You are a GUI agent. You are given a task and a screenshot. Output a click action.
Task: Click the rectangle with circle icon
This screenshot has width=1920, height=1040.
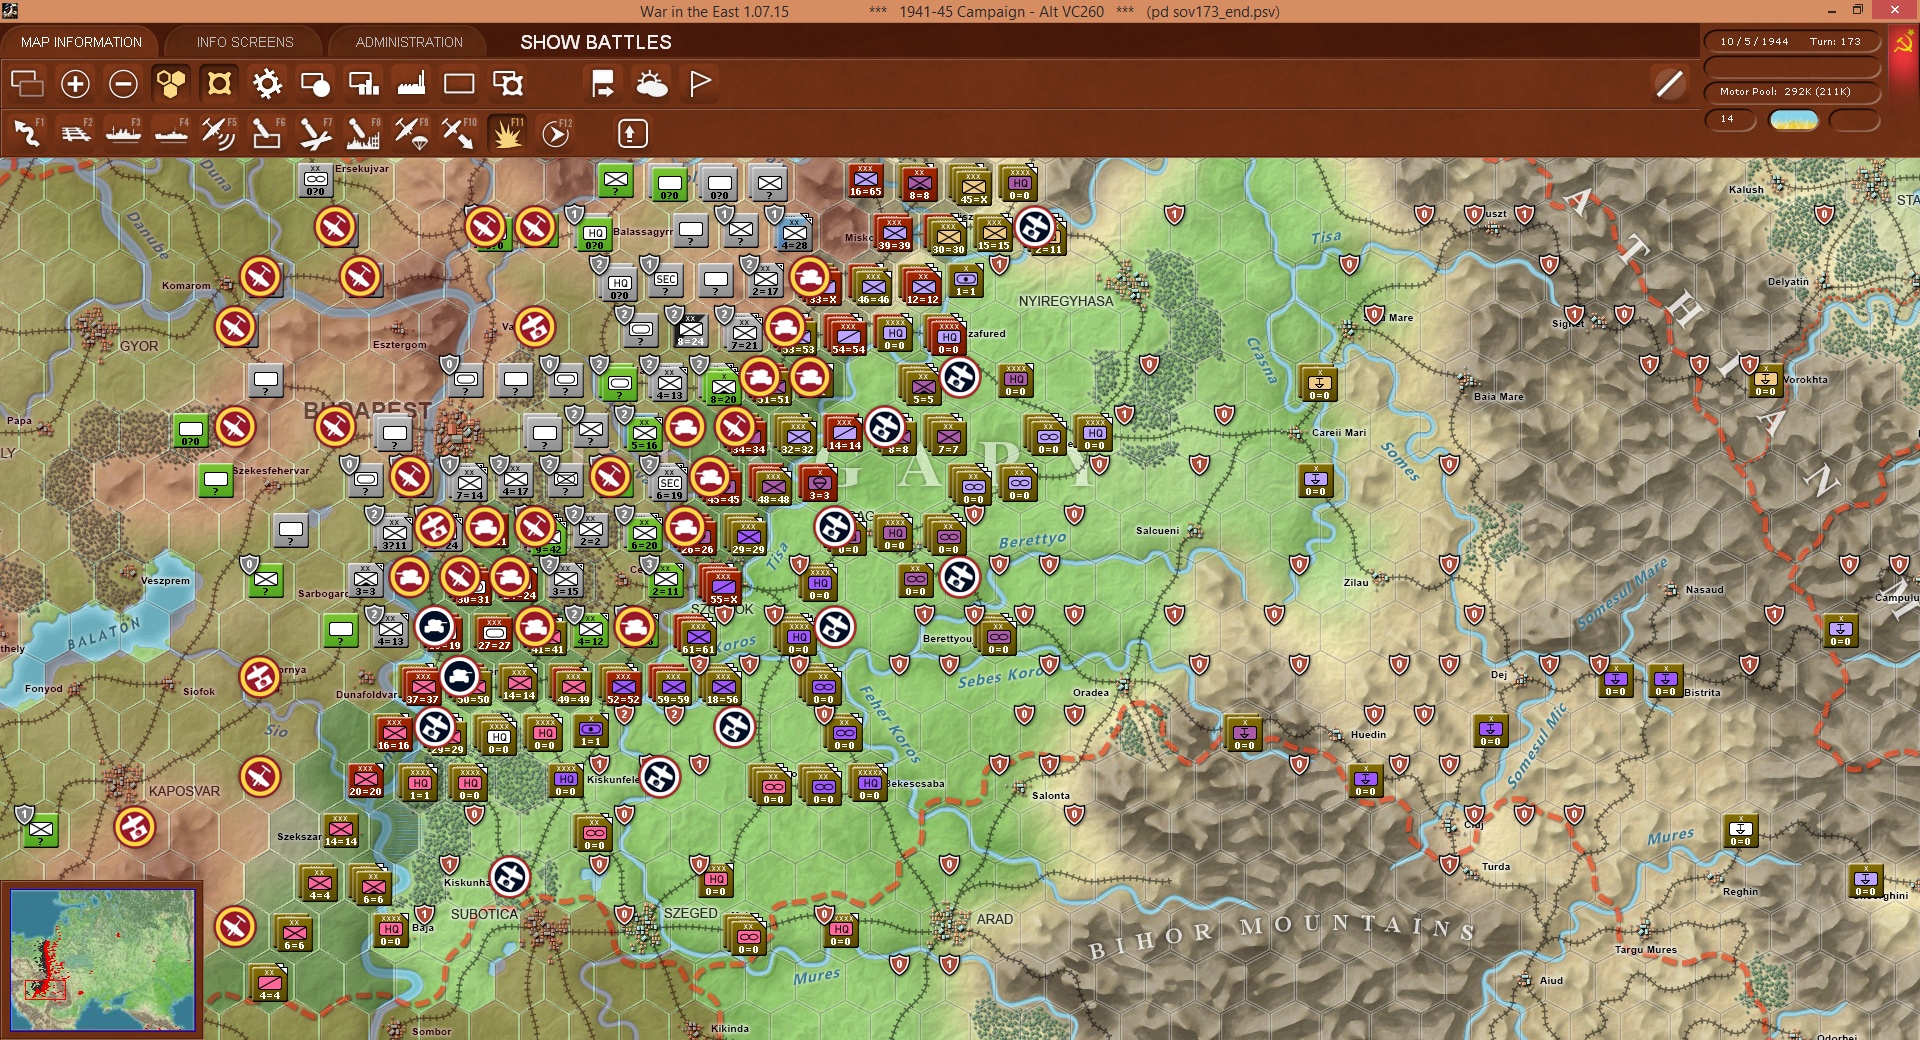click(x=315, y=84)
